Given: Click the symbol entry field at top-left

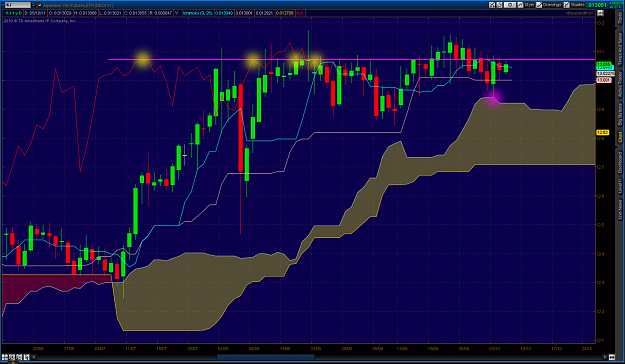Looking at the screenshot, I should [x=18, y=5].
